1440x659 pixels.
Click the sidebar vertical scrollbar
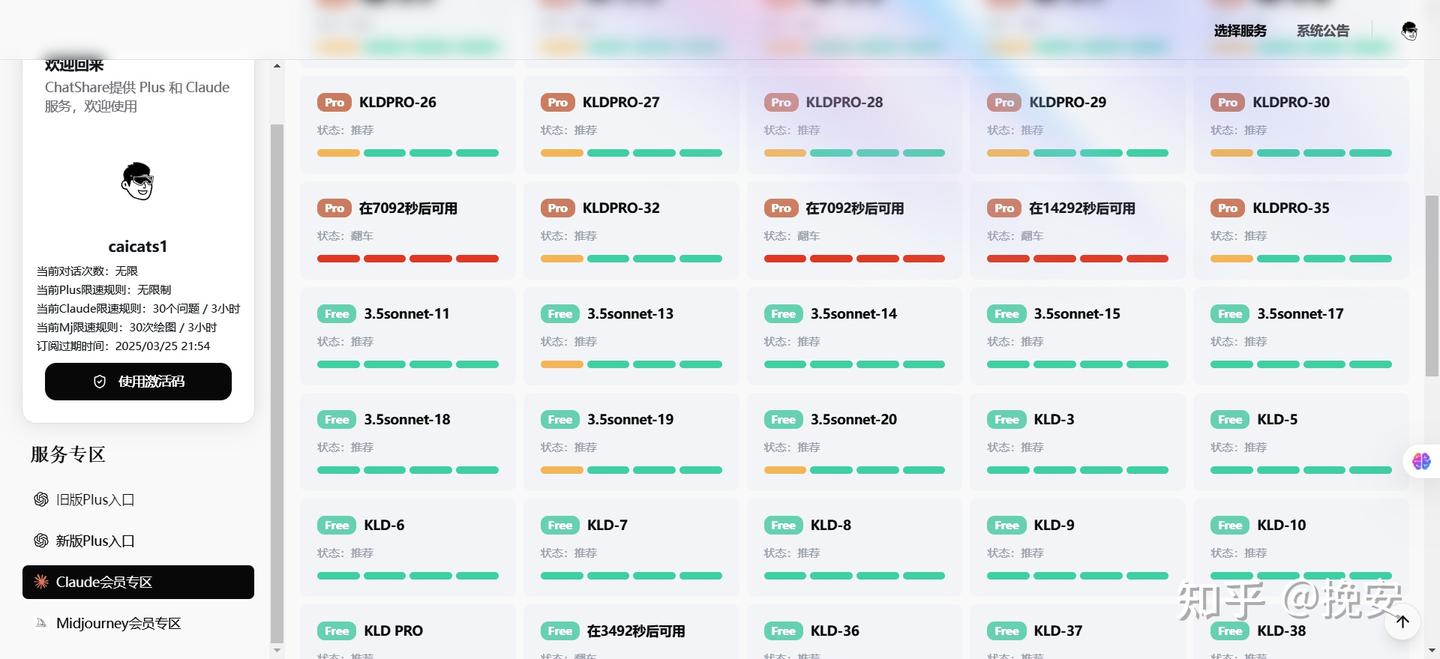pyautogui.click(x=277, y=380)
